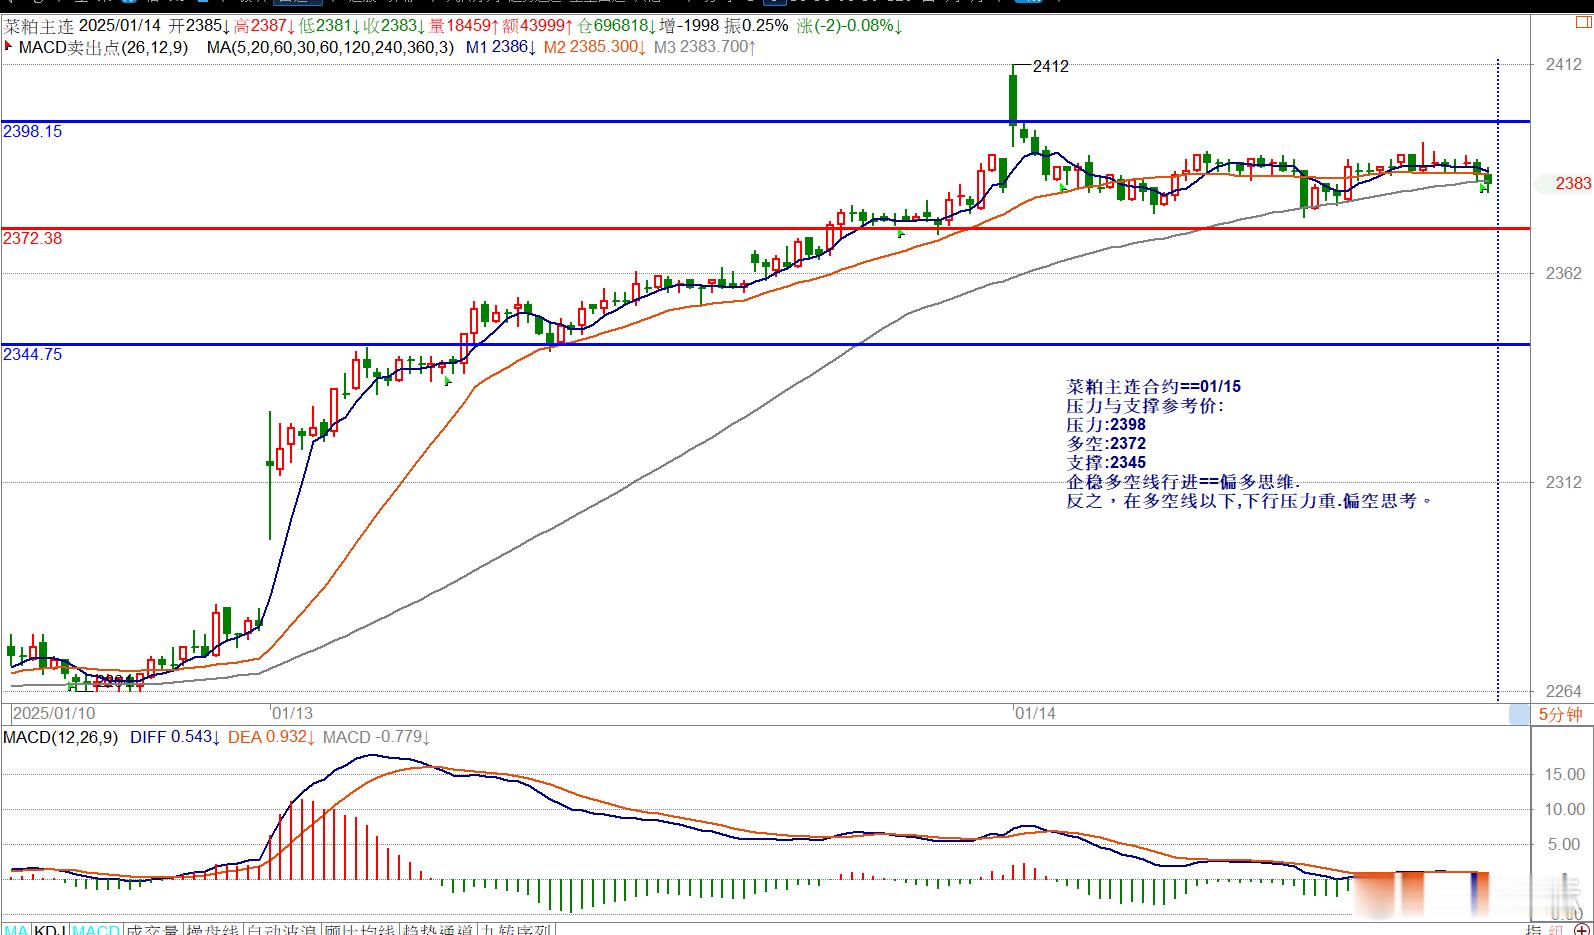Select the 九转序列 tab
1594x935 pixels.
[x=517, y=930]
